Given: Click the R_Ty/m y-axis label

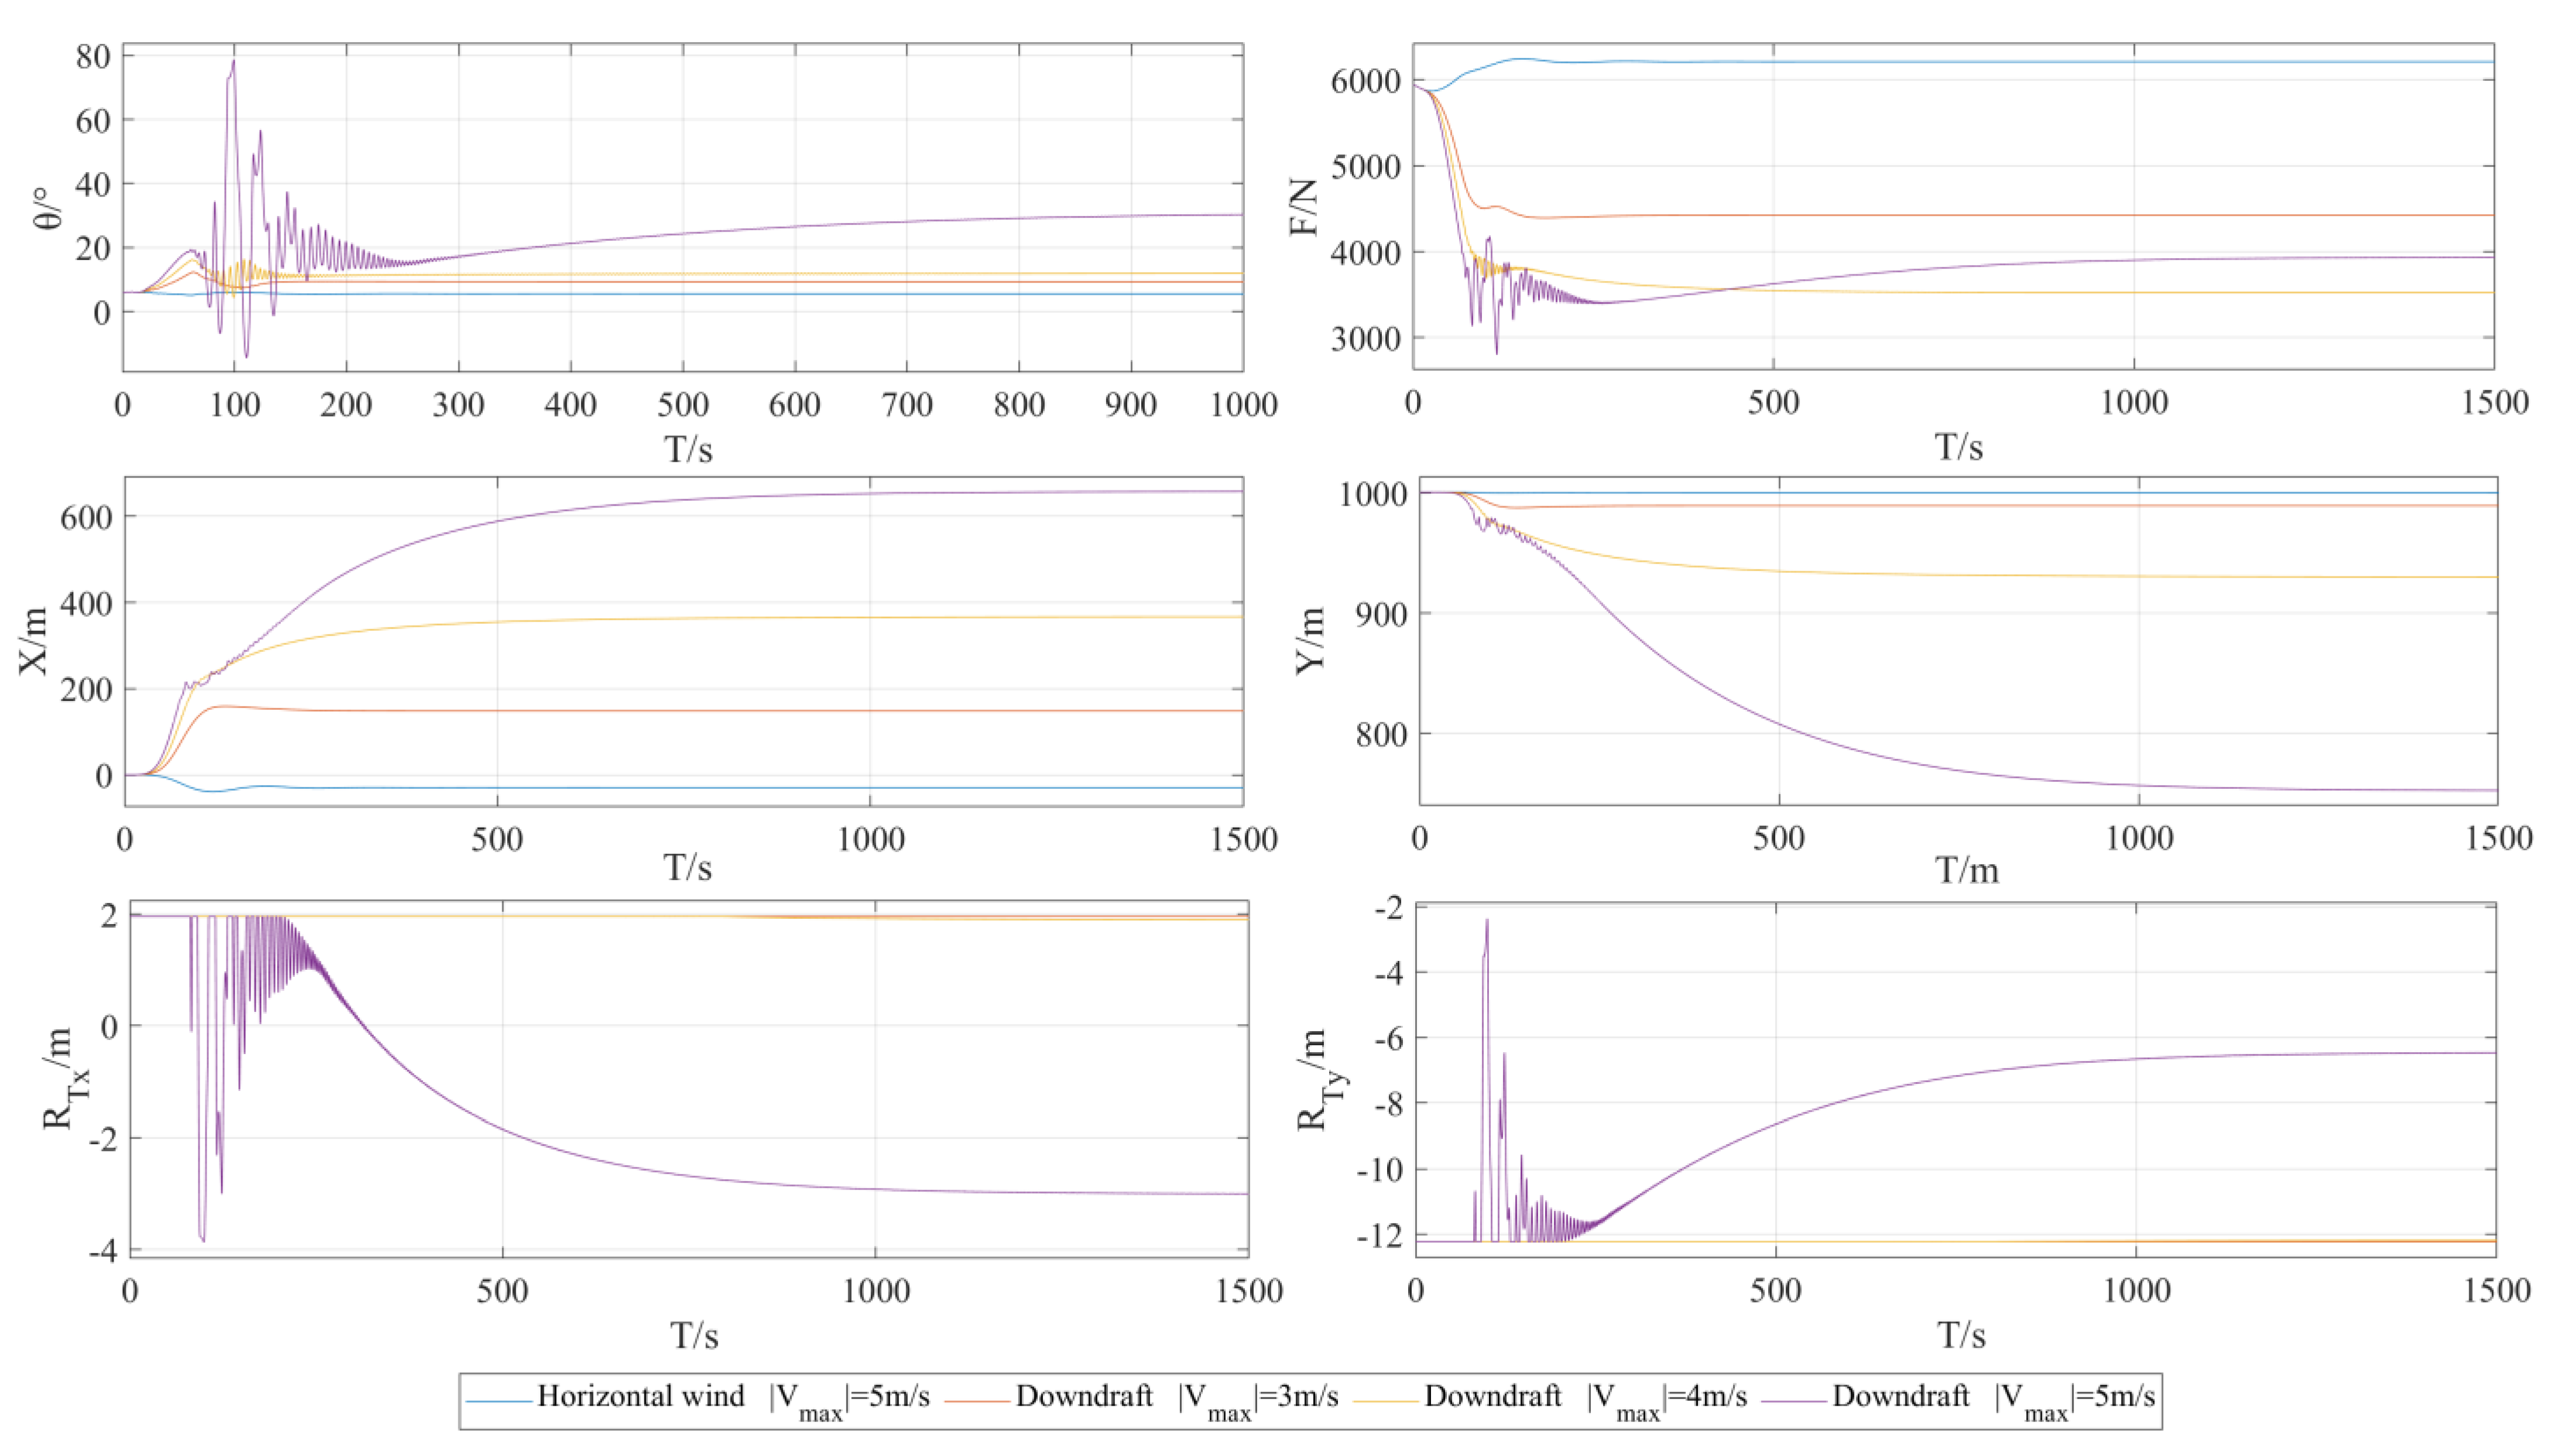Looking at the screenshot, I should tap(1318, 1079).
